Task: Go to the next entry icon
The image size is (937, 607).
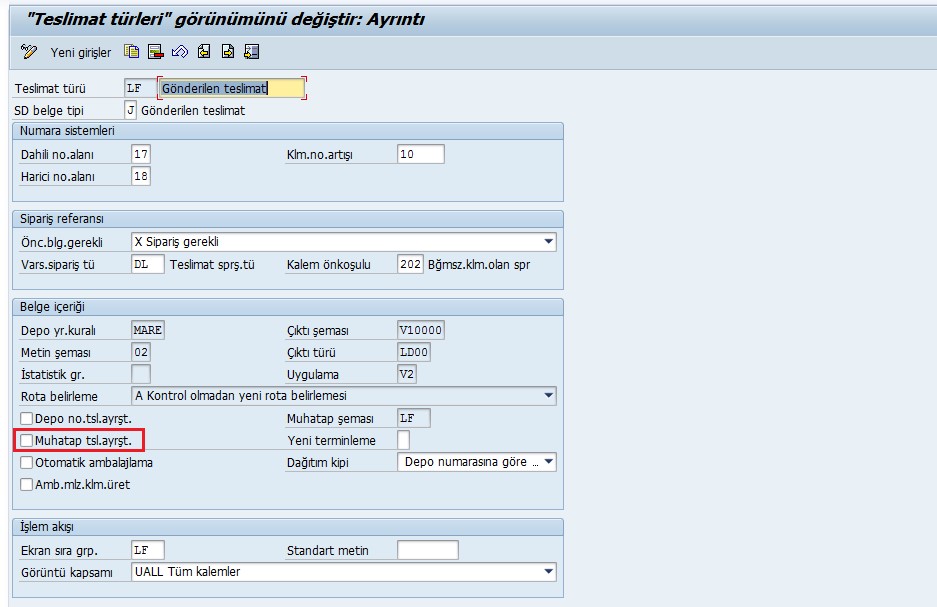Action: (x=228, y=52)
